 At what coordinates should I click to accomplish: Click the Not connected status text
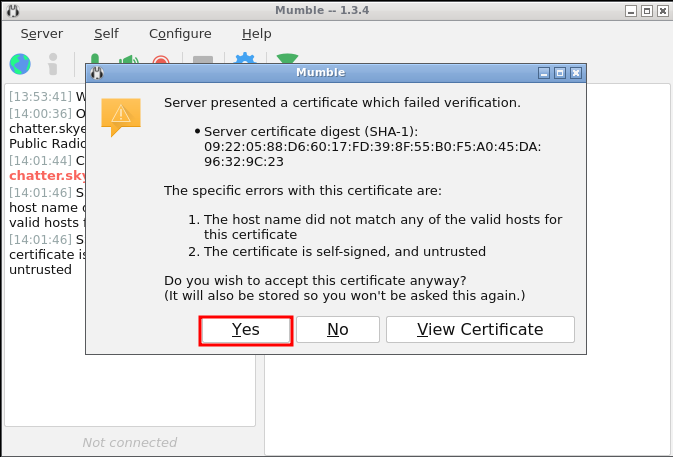point(129,442)
